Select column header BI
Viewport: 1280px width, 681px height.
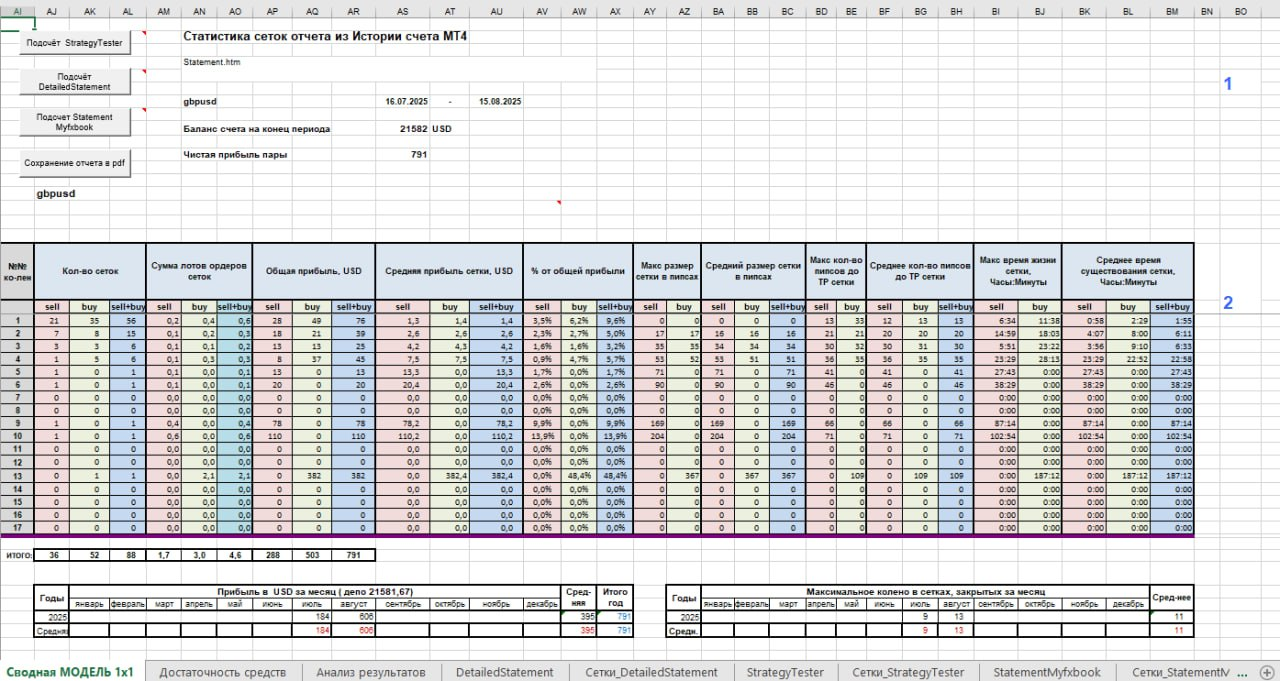(x=996, y=10)
